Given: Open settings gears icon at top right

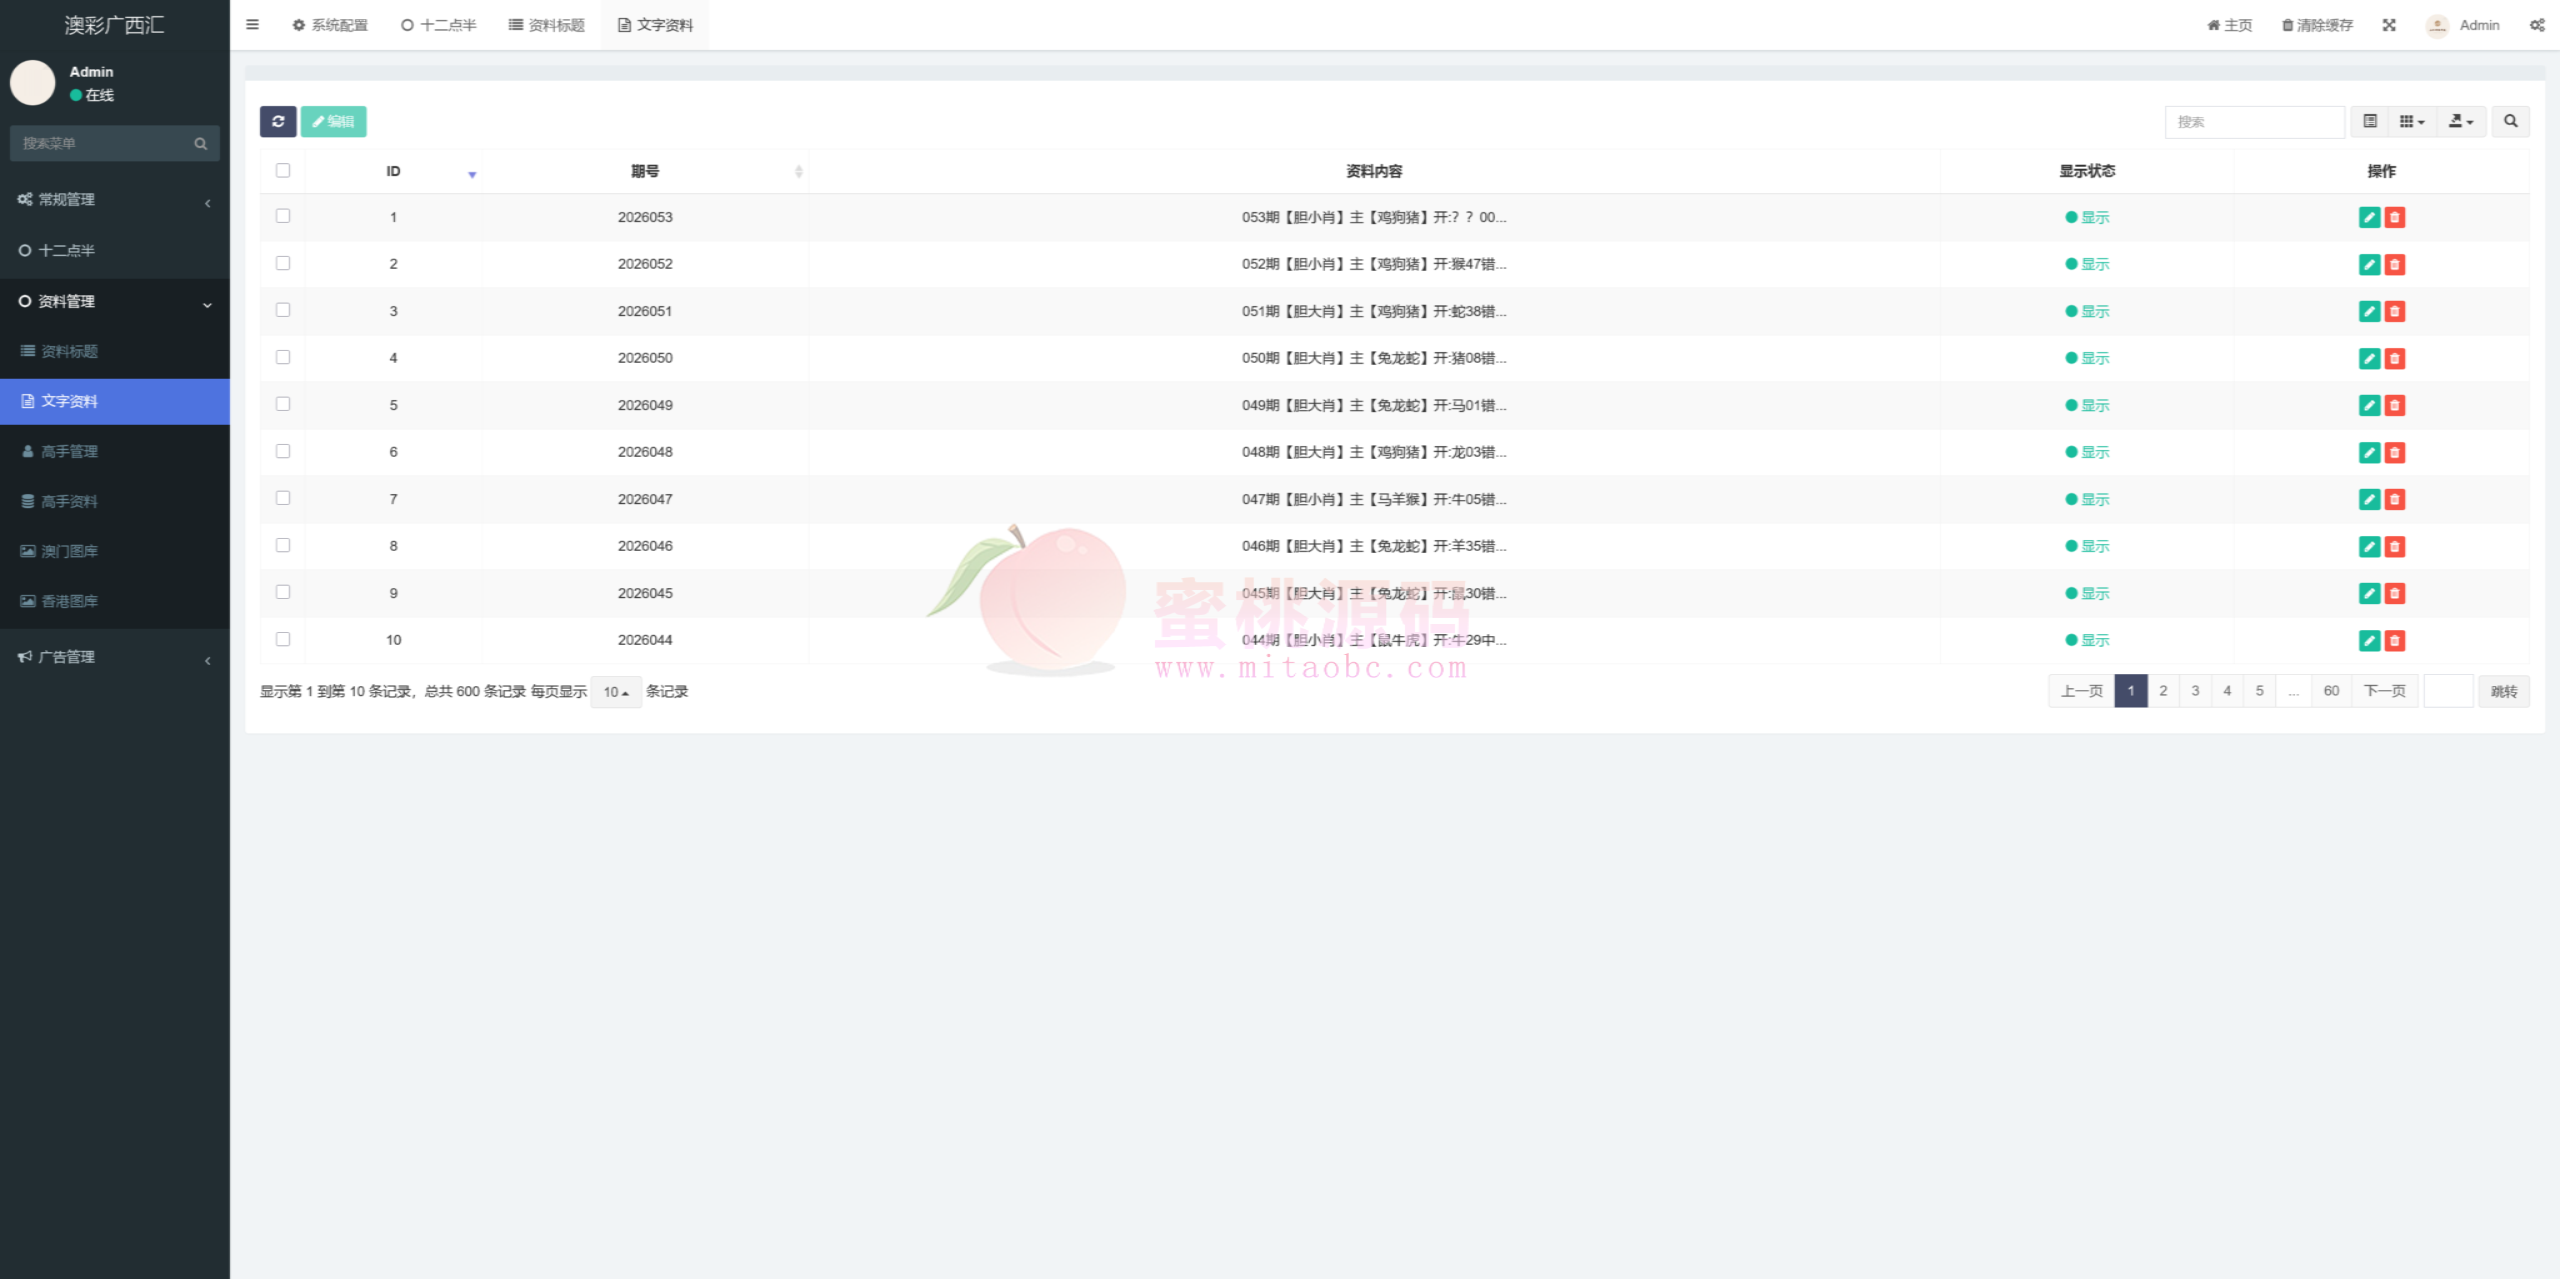Looking at the screenshot, I should [x=2537, y=25].
